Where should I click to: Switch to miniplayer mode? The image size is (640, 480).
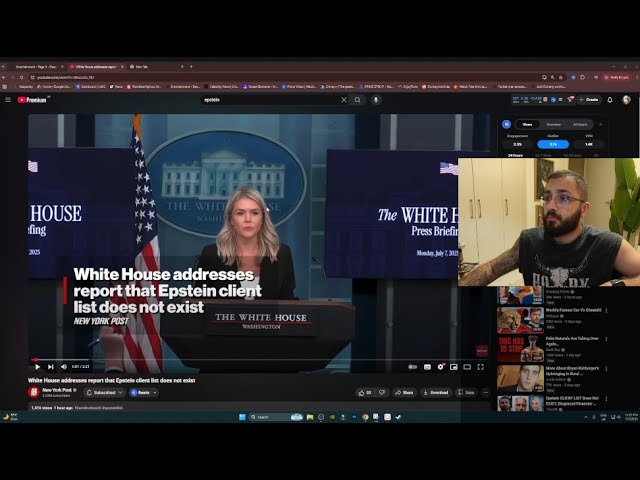point(453,367)
